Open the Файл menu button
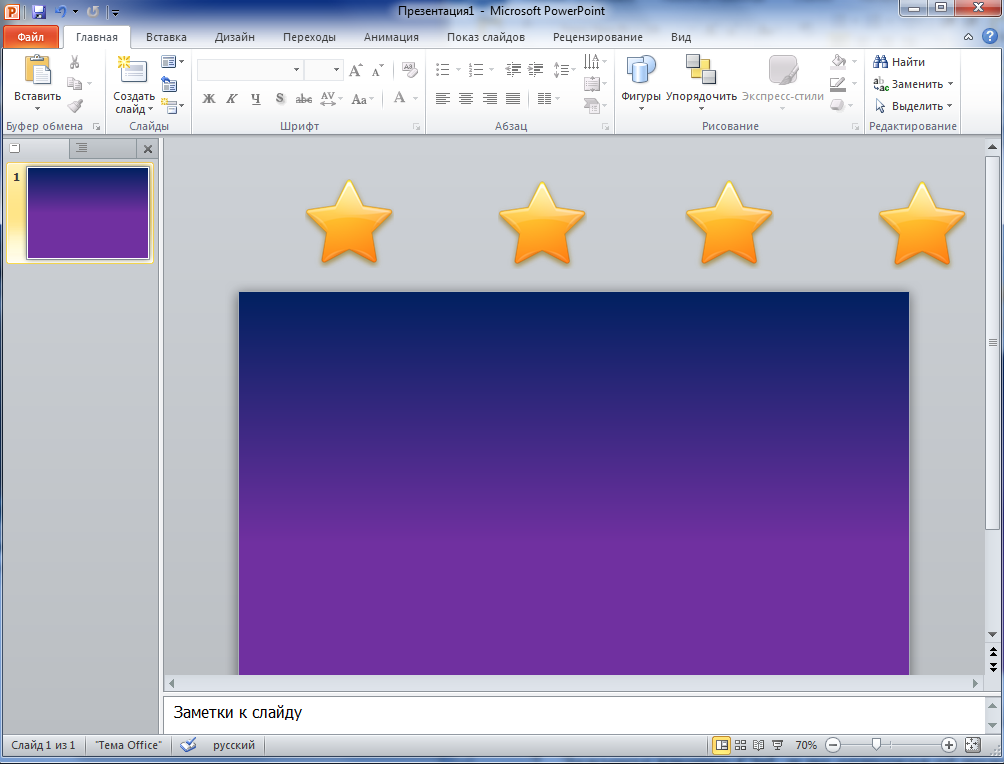This screenshot has width=1004, height=764. (31, 37)
